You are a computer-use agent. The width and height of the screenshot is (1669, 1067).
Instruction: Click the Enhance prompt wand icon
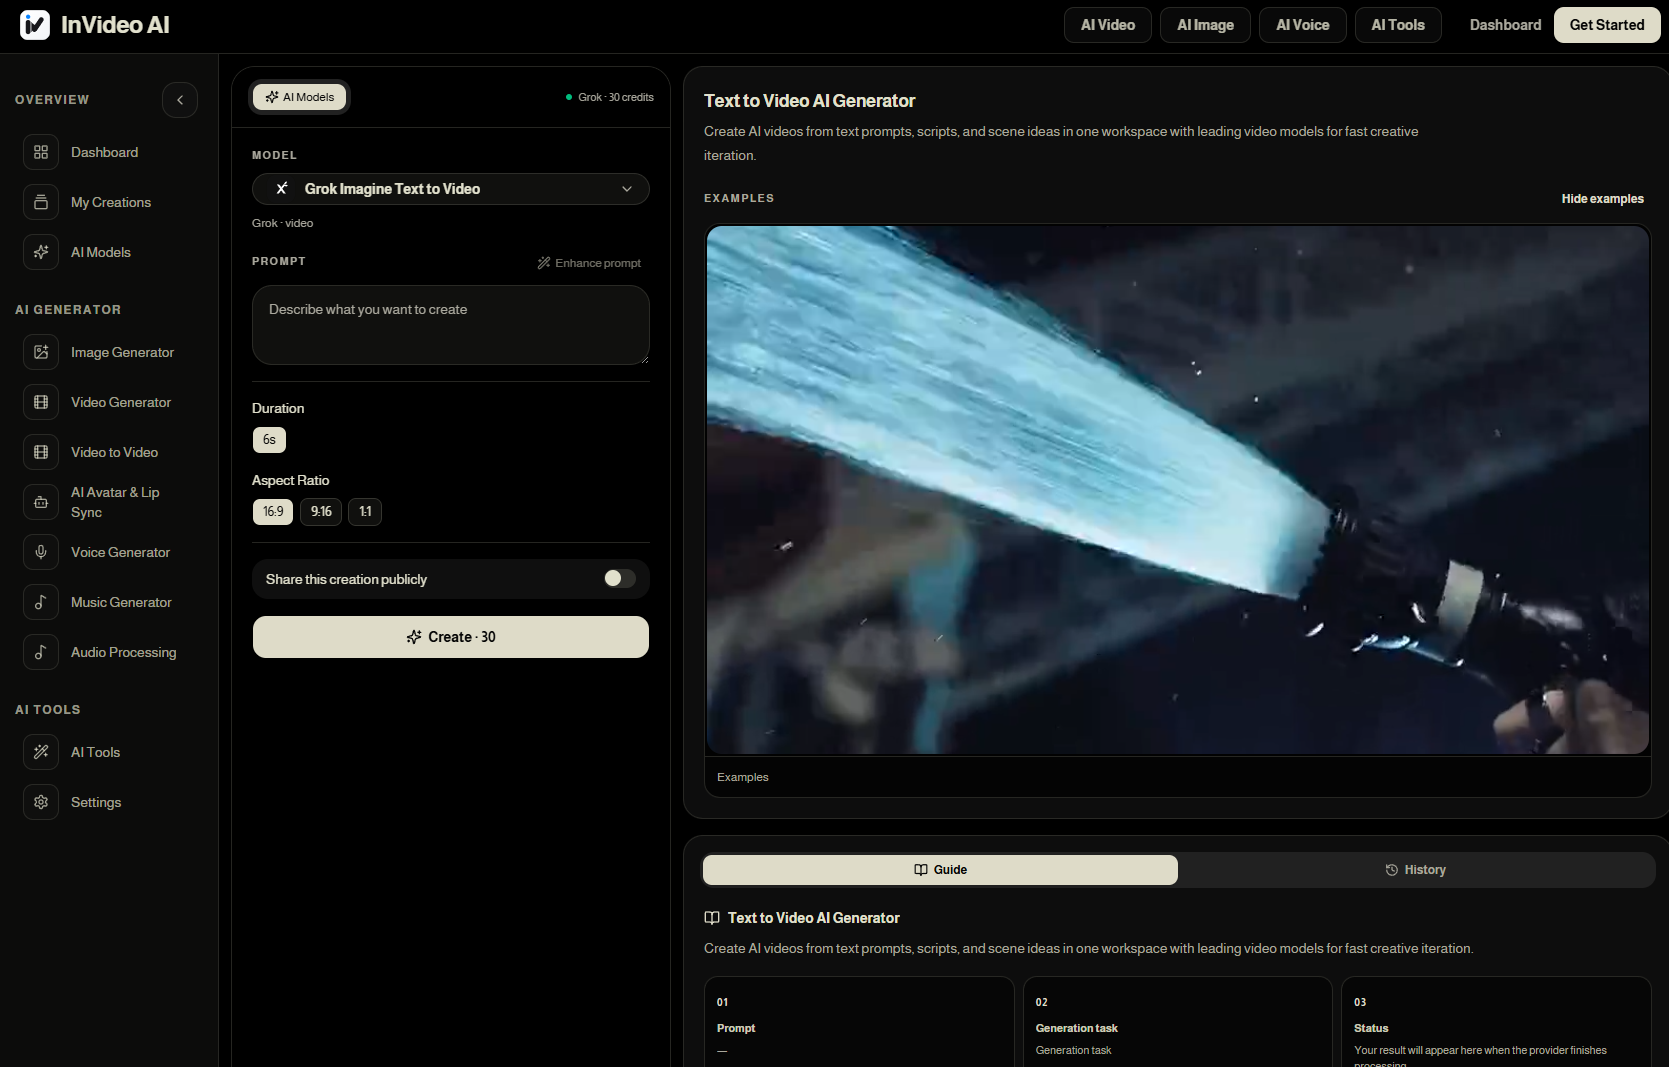click(544, 263)
